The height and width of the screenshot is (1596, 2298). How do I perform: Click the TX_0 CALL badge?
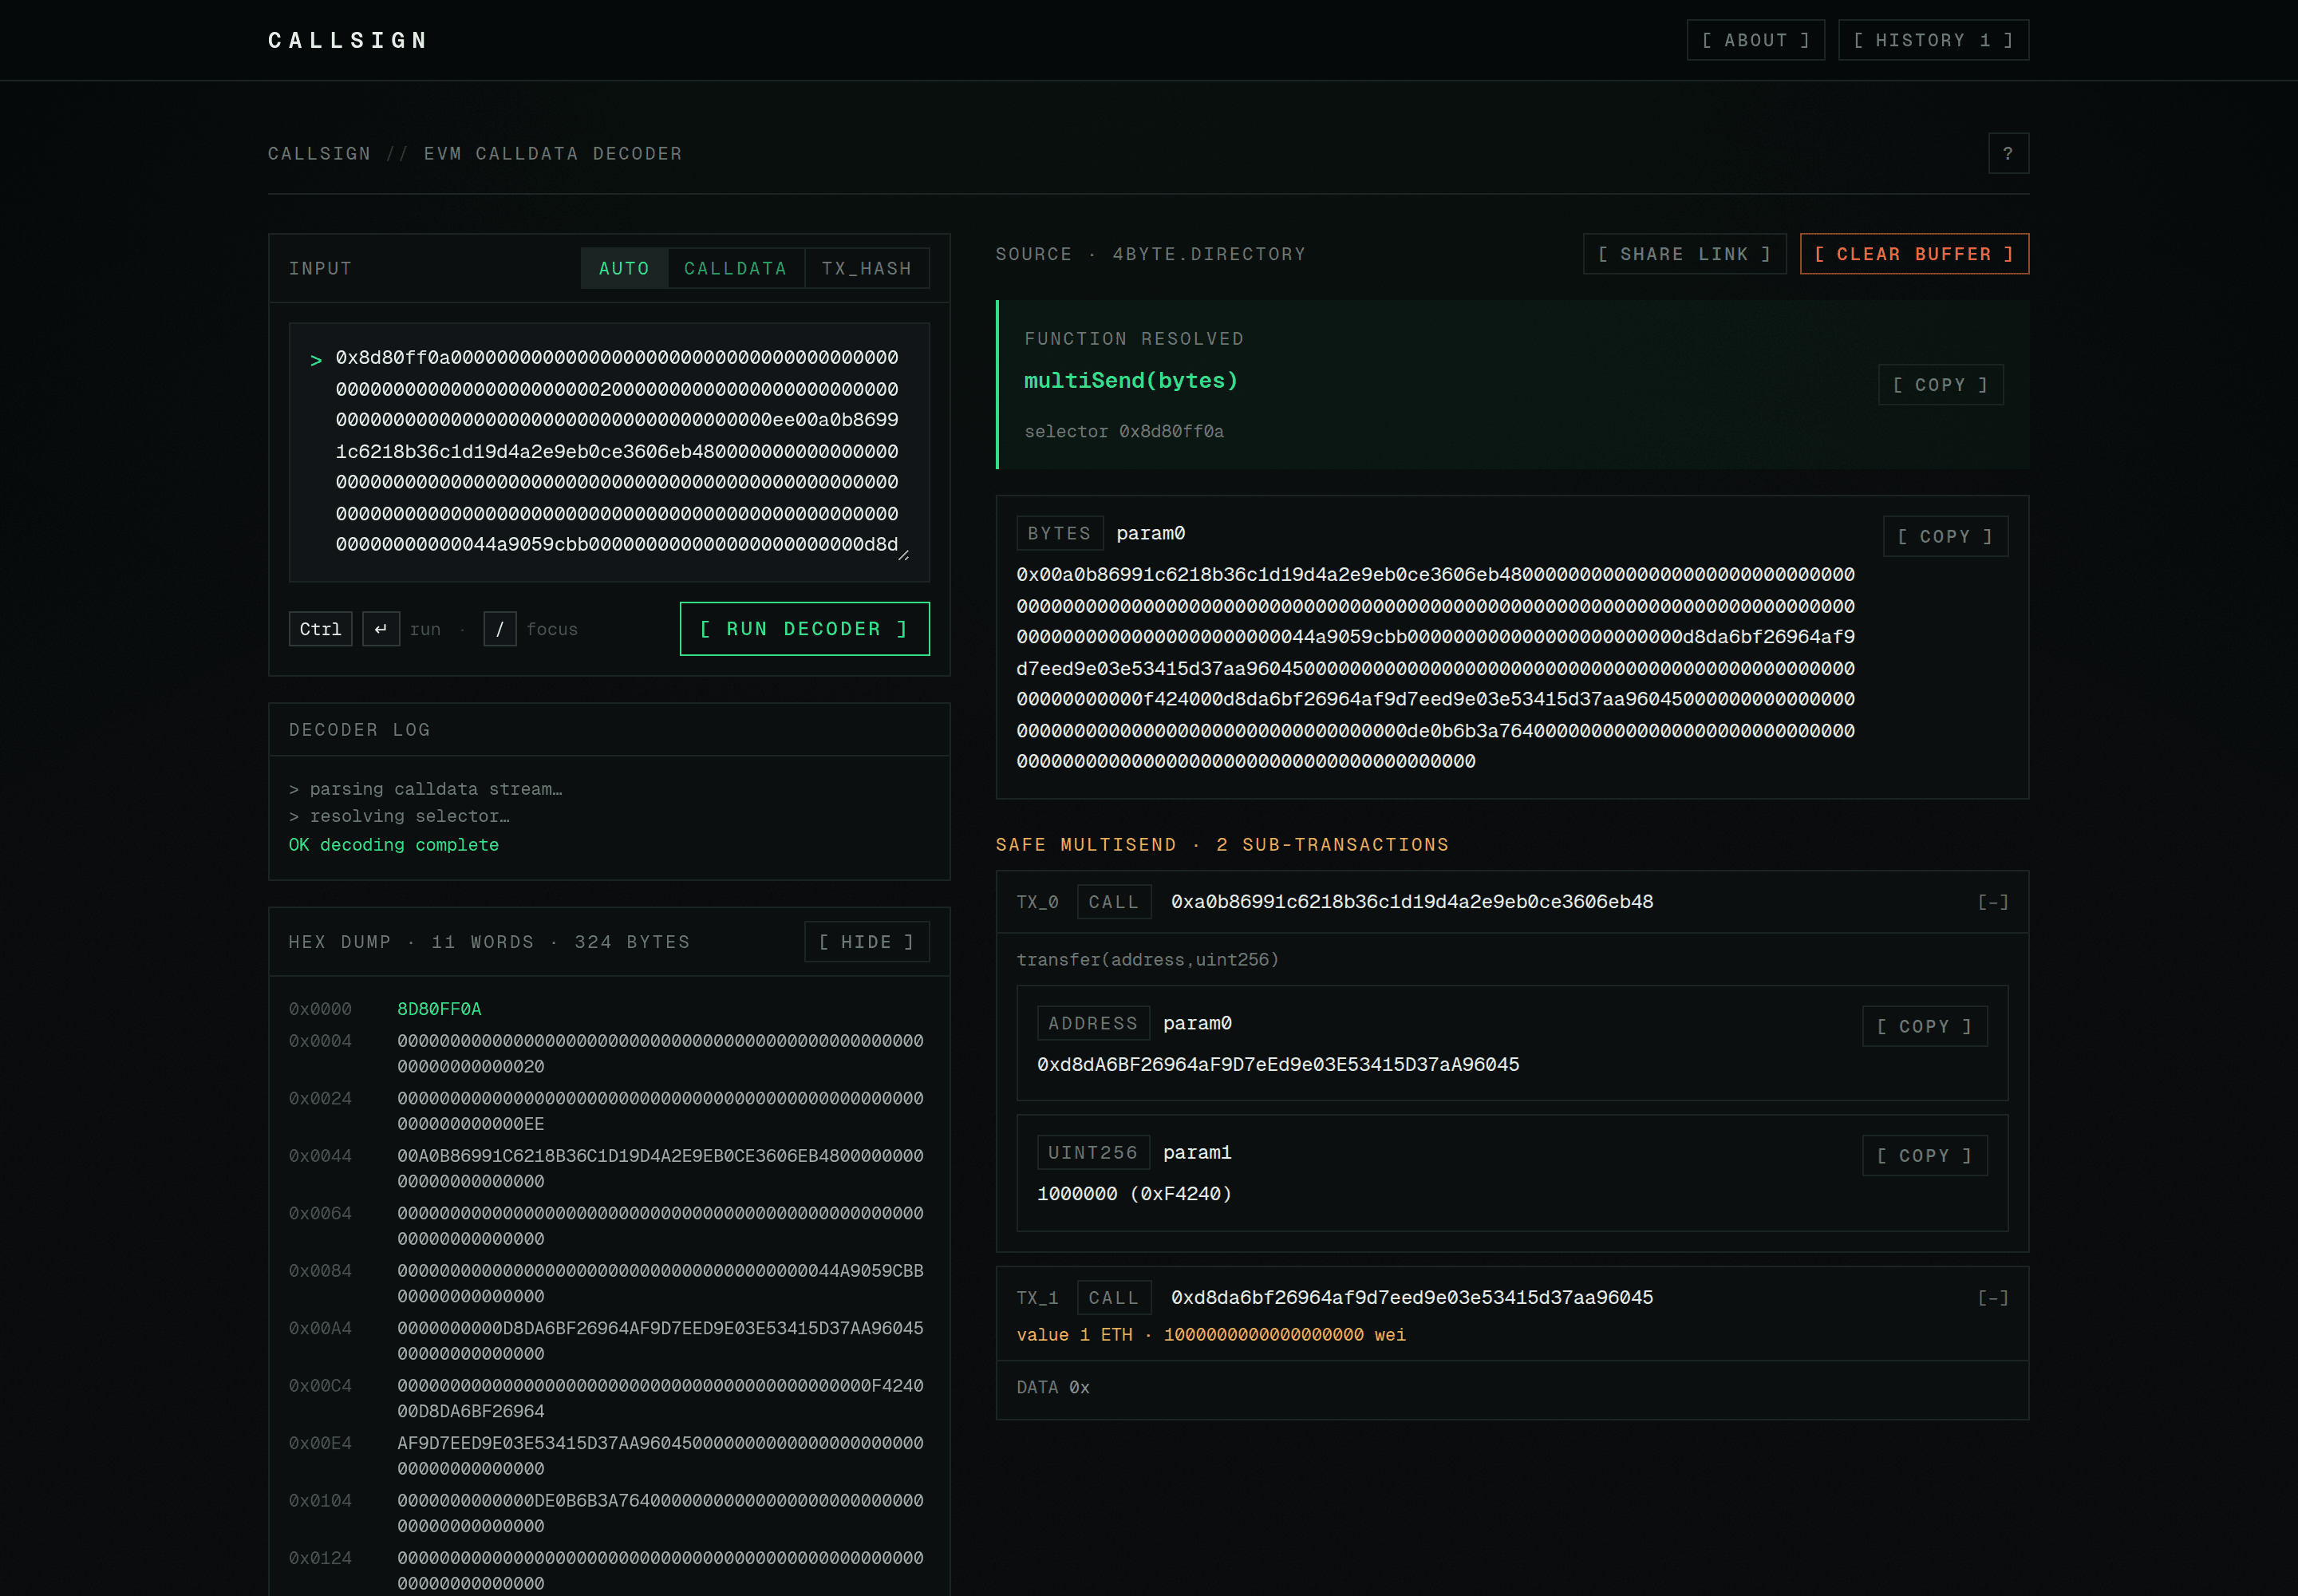[1114, 902]
